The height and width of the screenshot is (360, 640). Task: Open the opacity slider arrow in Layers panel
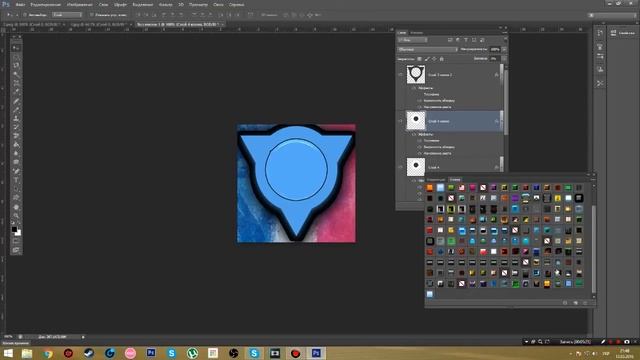tap(504, 49)
